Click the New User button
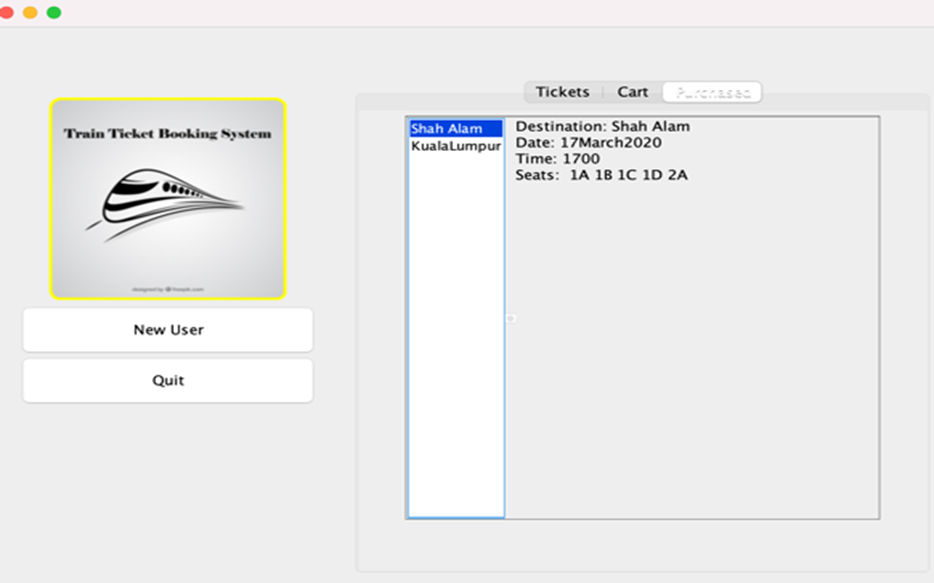The width and height of the screenshot is (934, 583). [x=168, y=330]
